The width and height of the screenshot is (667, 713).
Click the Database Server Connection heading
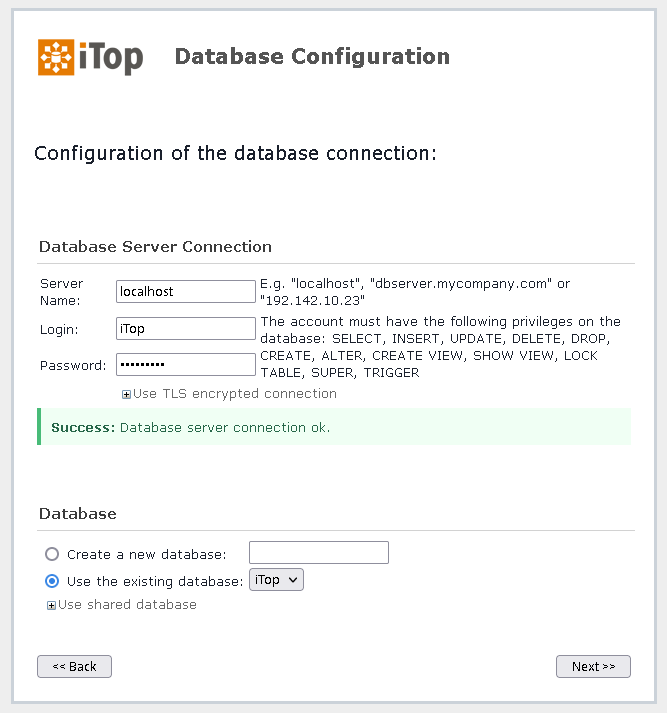click(155, 247)
